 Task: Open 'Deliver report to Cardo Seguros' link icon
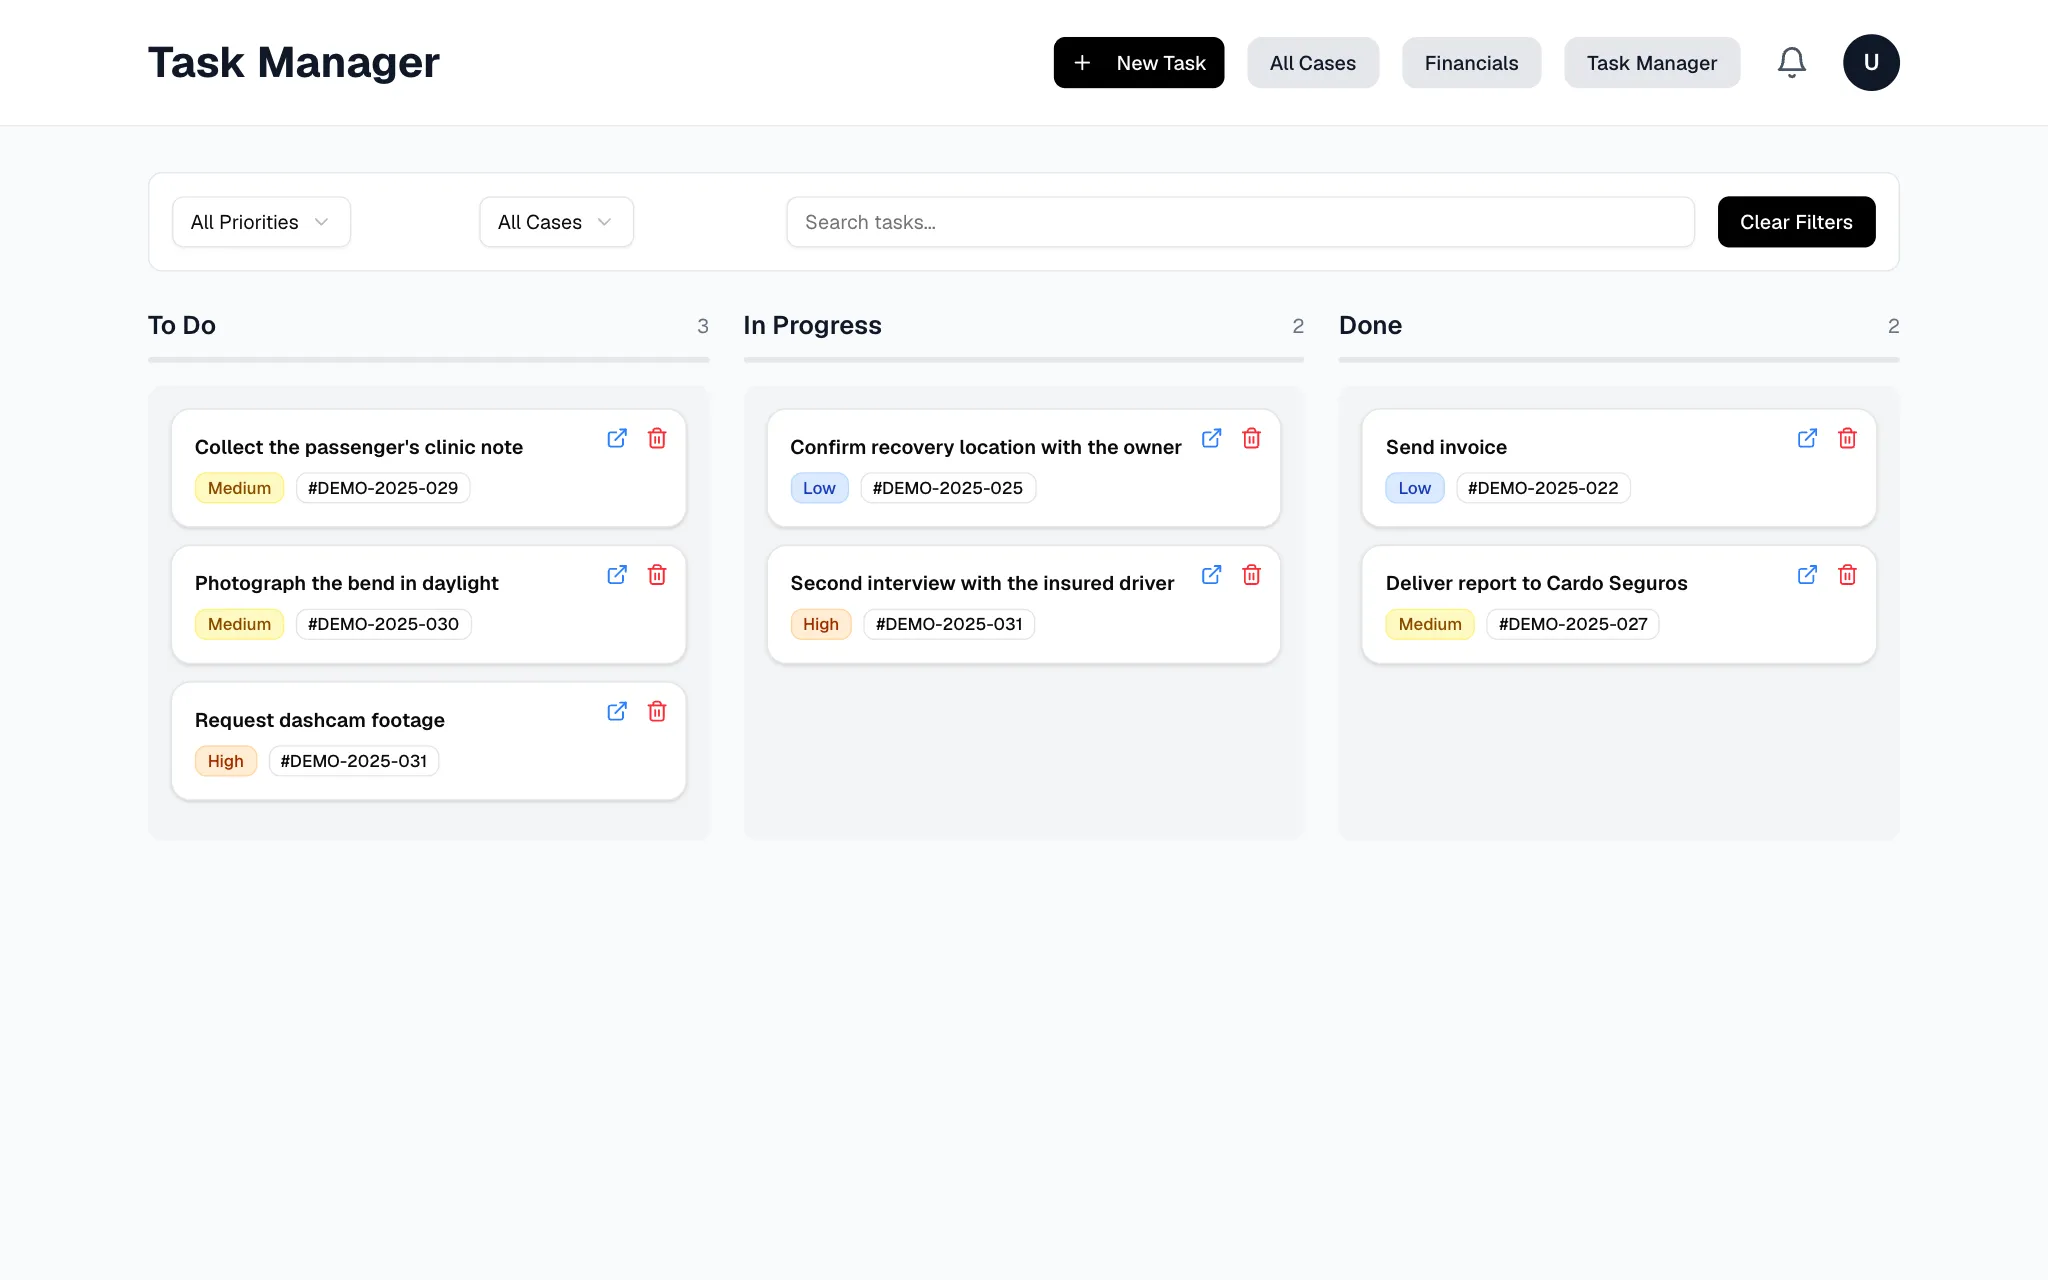point(1807,575)
